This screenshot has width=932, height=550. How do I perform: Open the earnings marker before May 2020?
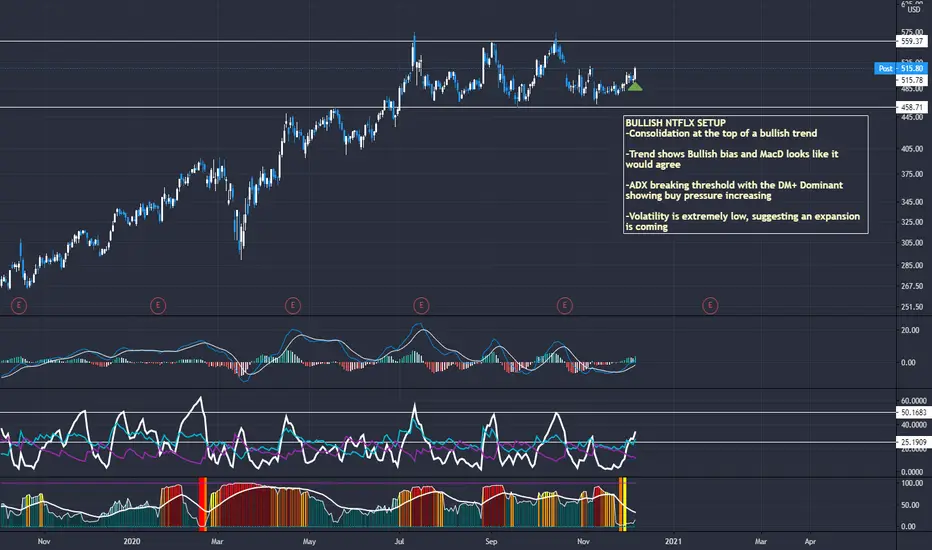pyautogui.click(x=292, y=306)
